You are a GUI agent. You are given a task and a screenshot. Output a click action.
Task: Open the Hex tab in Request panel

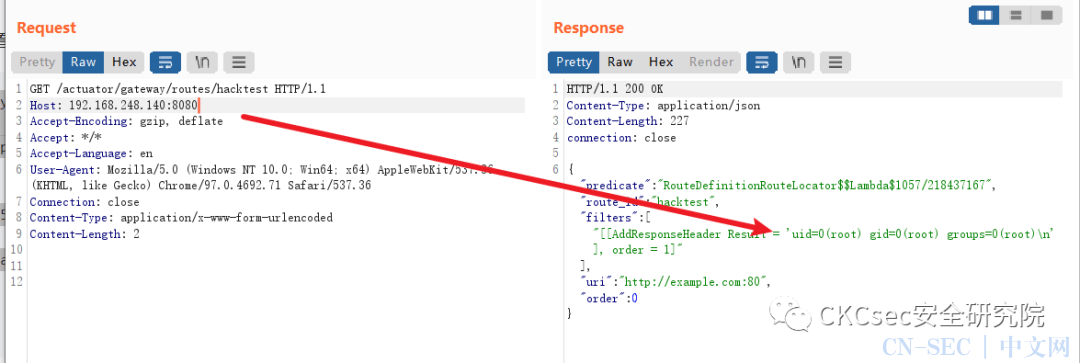click(125, 62)
